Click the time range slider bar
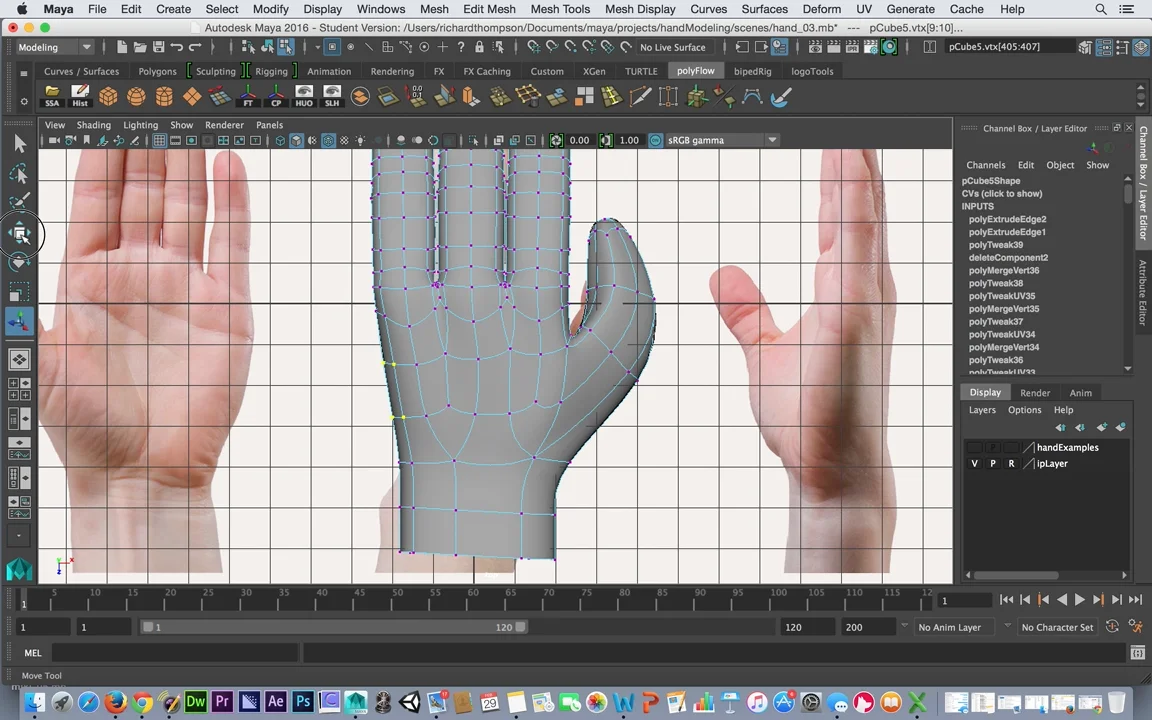This screenshot has height=720, width=1152. tap(334, 627)
